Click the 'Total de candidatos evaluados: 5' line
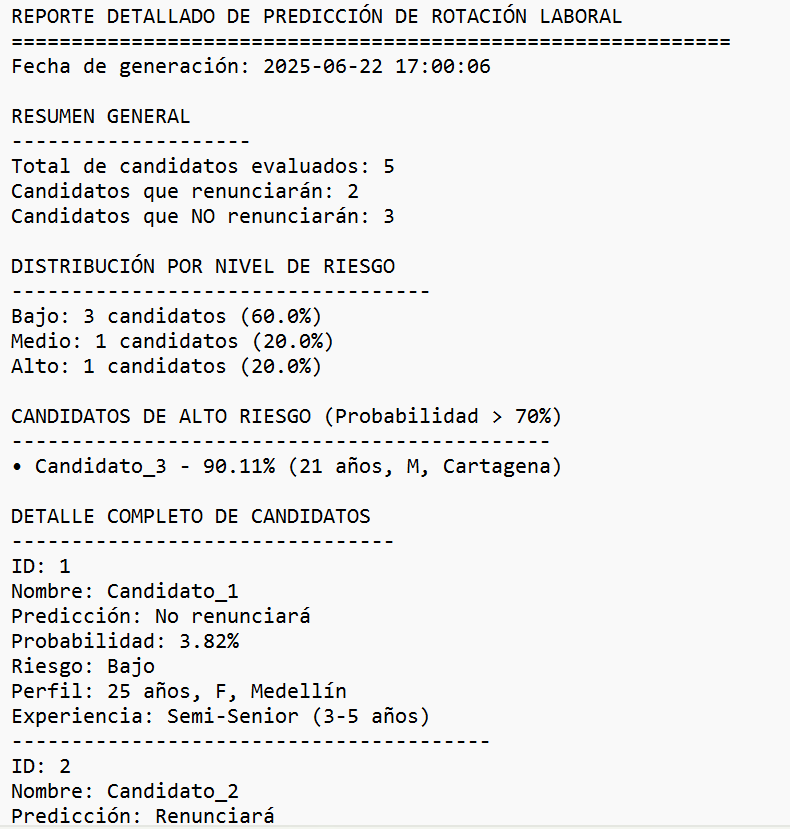 [203, 166]
